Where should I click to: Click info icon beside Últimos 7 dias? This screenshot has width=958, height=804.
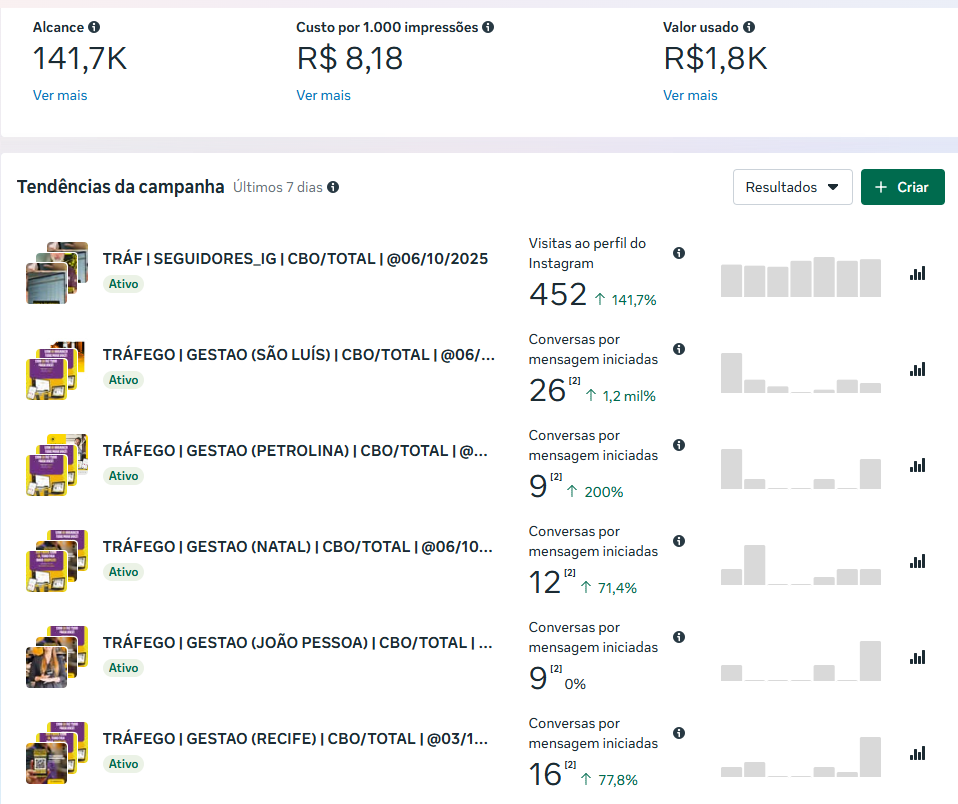333,187
